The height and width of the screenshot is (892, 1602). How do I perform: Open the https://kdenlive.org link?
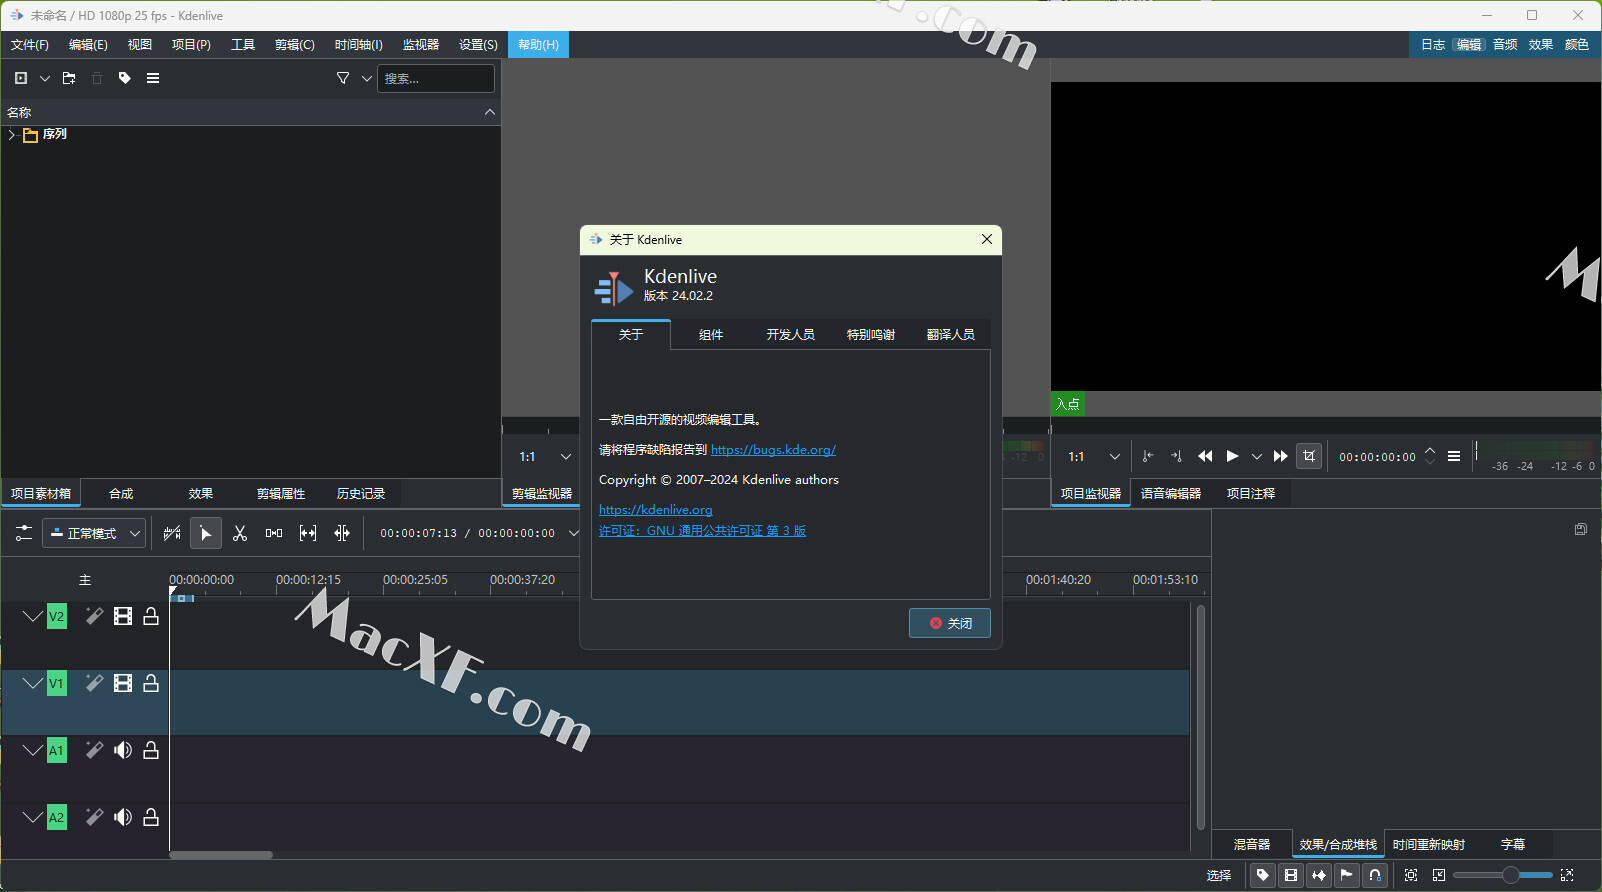click(x=656, y=510)
